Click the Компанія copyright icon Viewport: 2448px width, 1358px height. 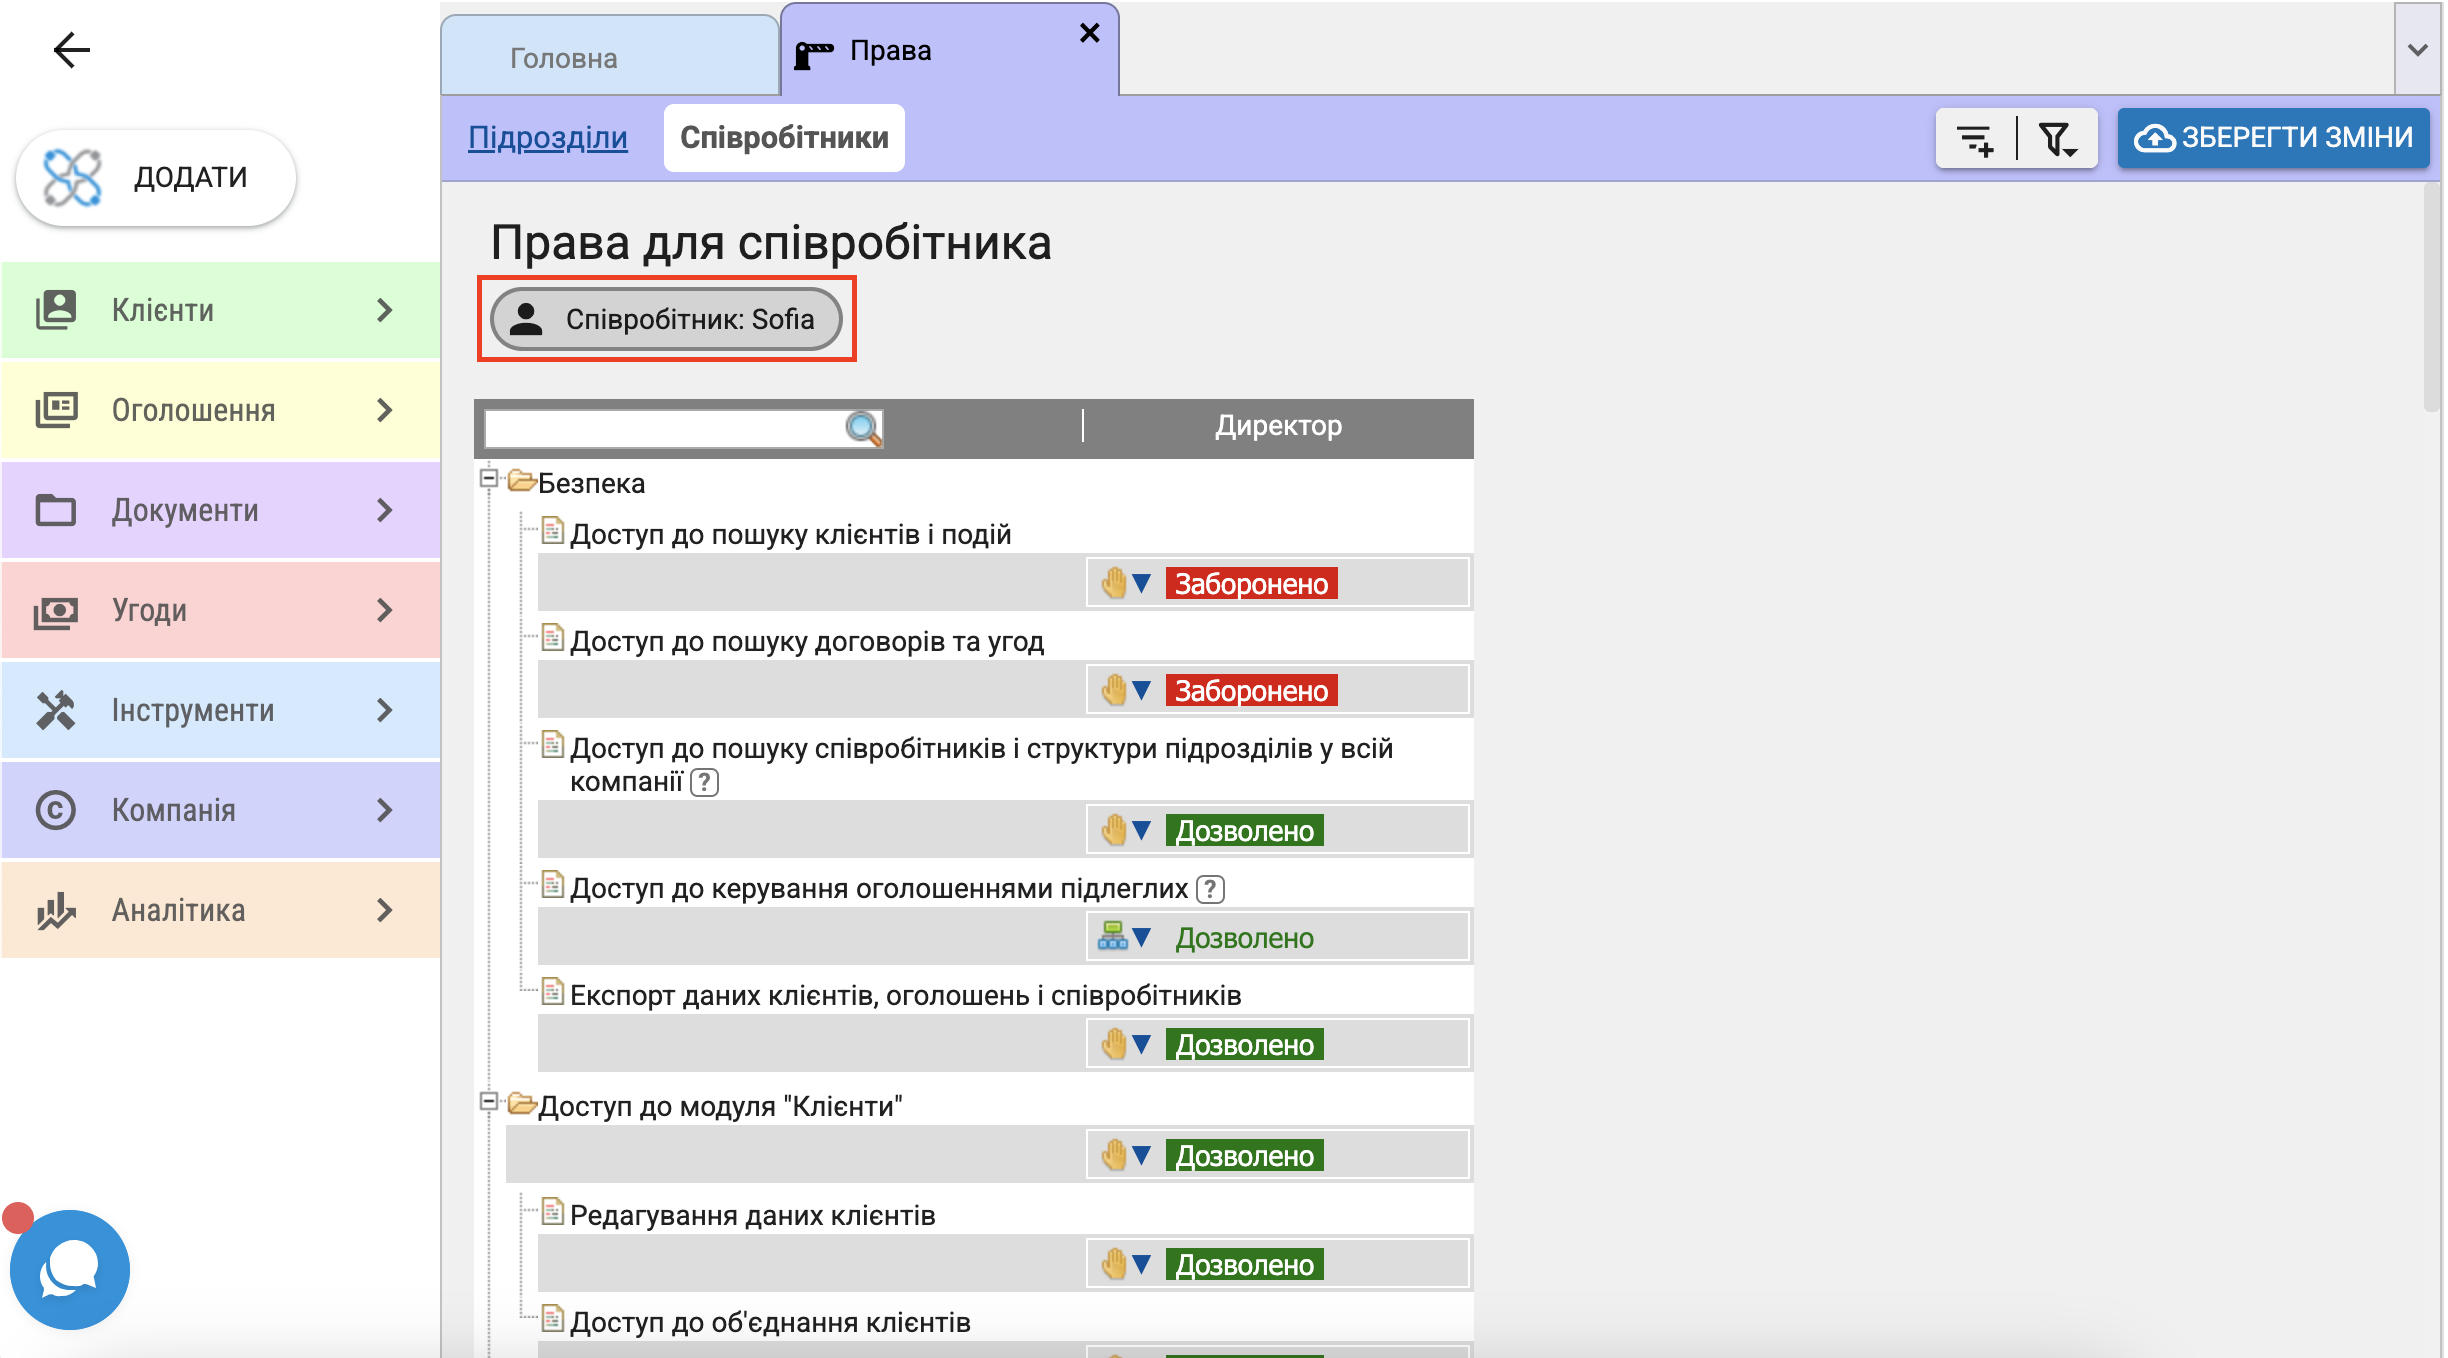click(x=56, y=810)
